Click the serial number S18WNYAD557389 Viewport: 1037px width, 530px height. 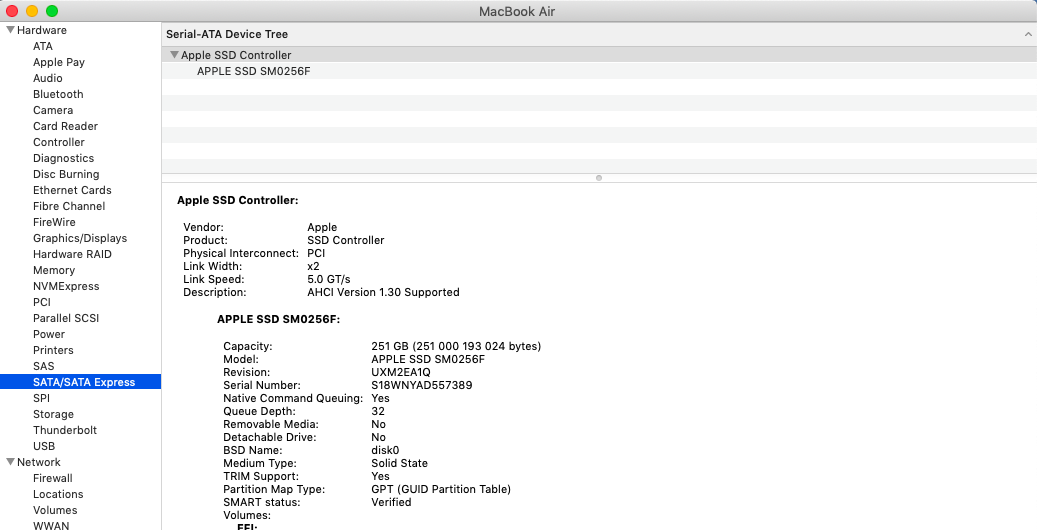[422, 385]
